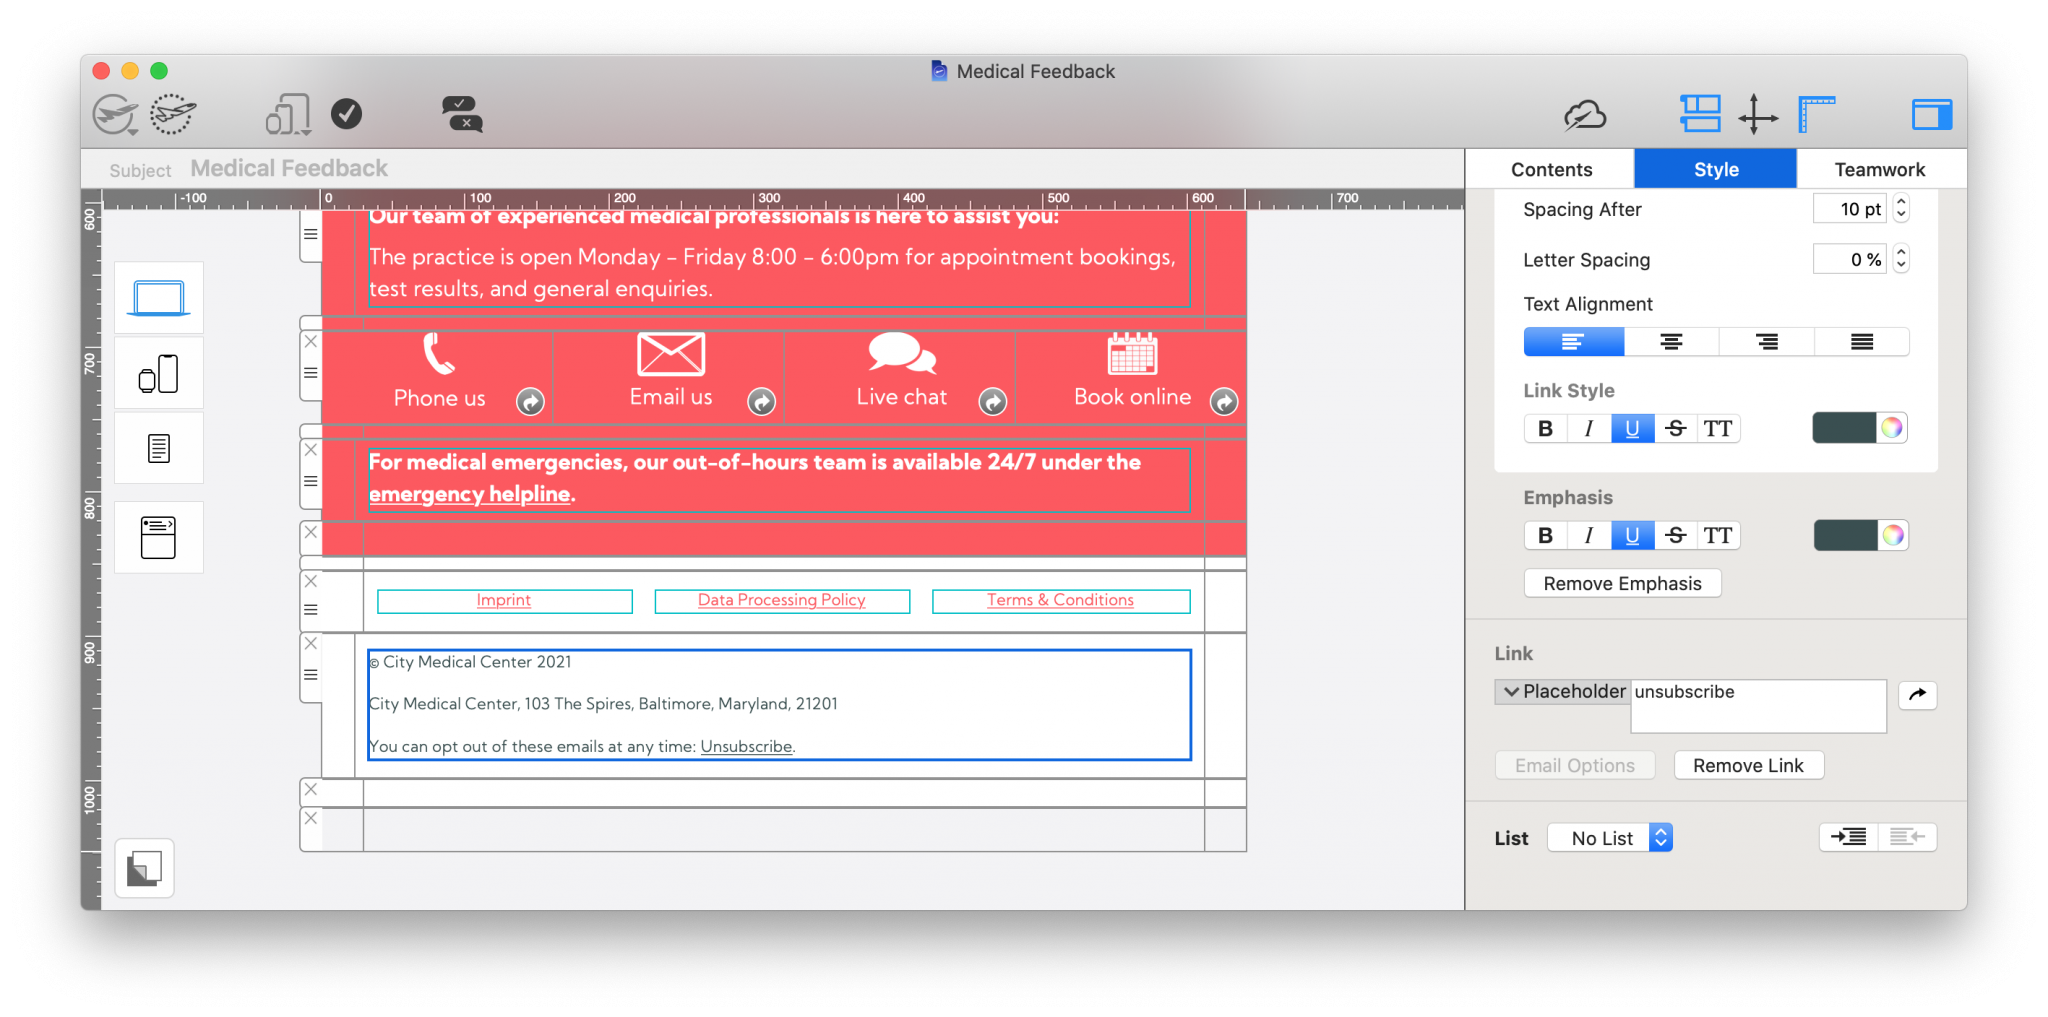Click arrow button next to Phone us
Viewport: 2048px width, 1017px height.
click(530, 402)
